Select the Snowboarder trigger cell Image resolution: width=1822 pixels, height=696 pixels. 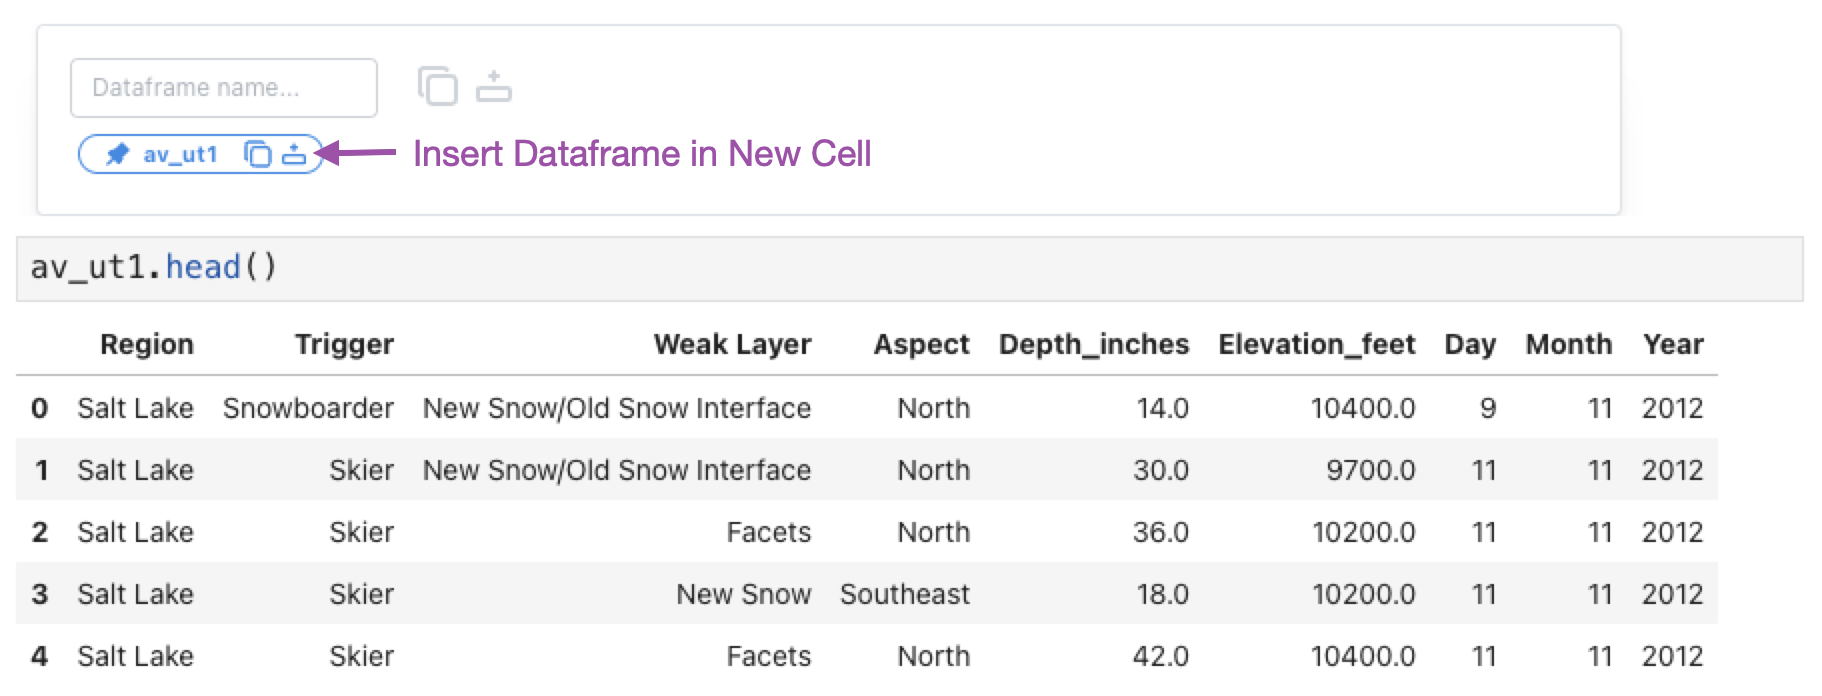click(308, 408)
